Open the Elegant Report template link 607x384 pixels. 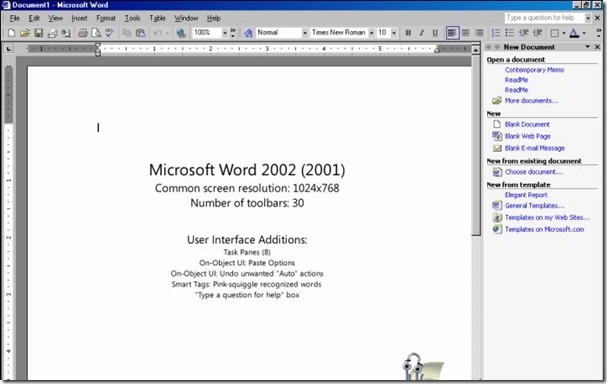click(526, 195)
